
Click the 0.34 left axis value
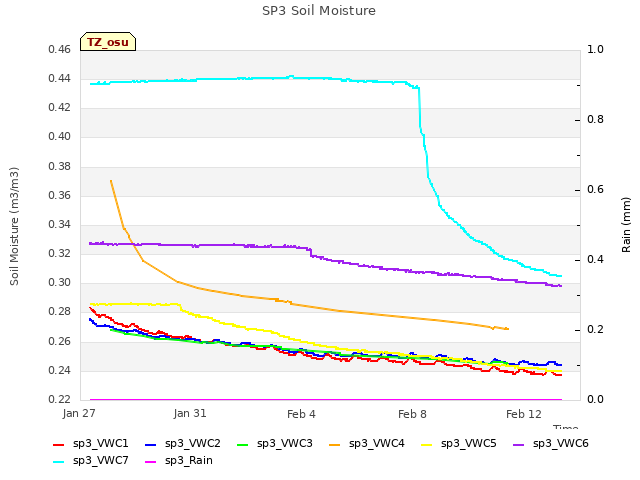tap(60, 224)
